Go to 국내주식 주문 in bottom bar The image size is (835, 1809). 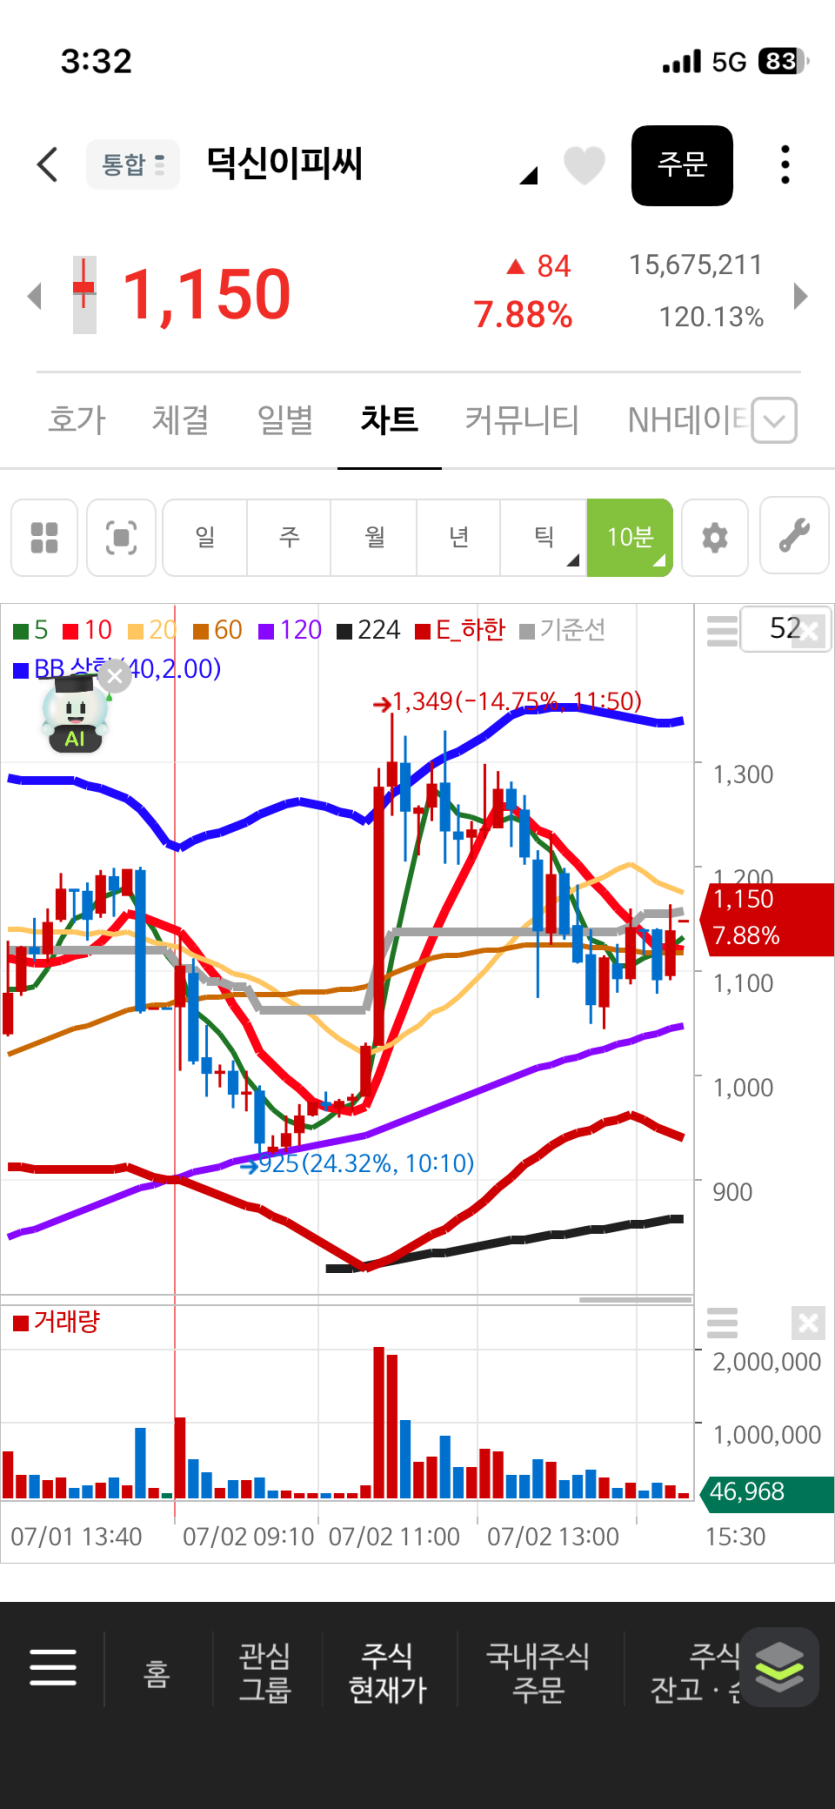point(538,1672)
